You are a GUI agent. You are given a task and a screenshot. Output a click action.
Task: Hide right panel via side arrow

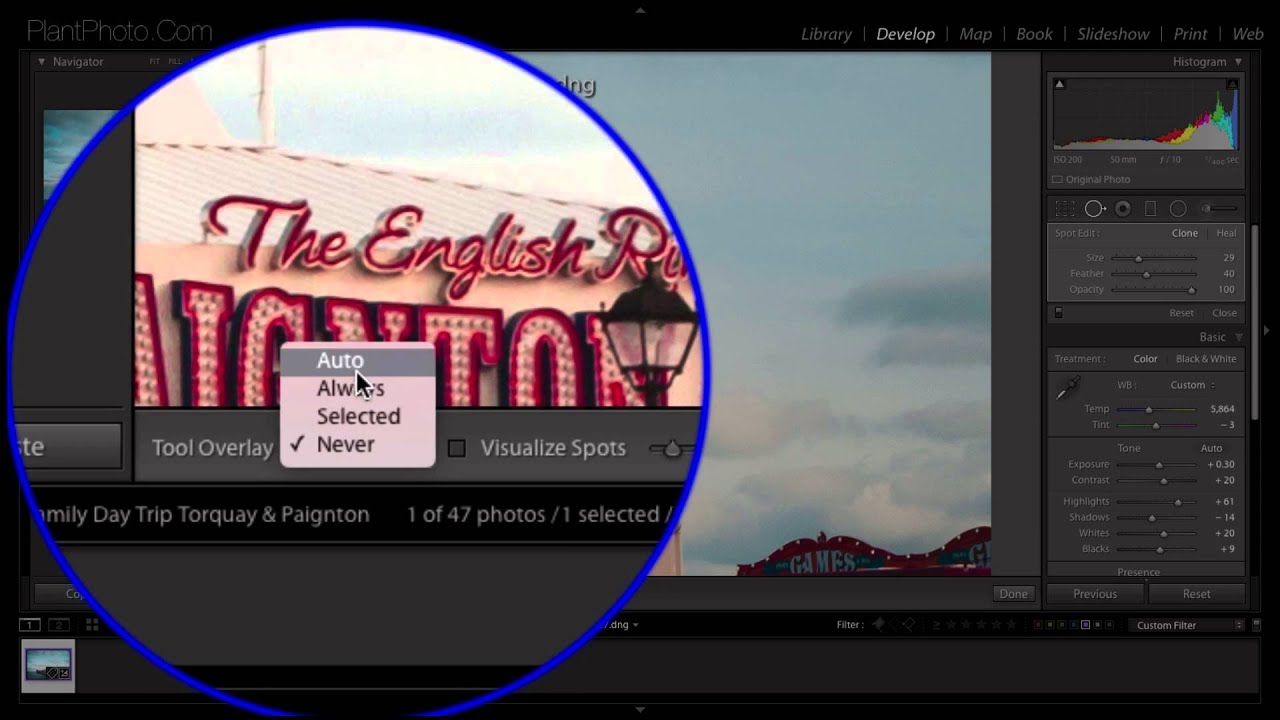[1266, 330]
